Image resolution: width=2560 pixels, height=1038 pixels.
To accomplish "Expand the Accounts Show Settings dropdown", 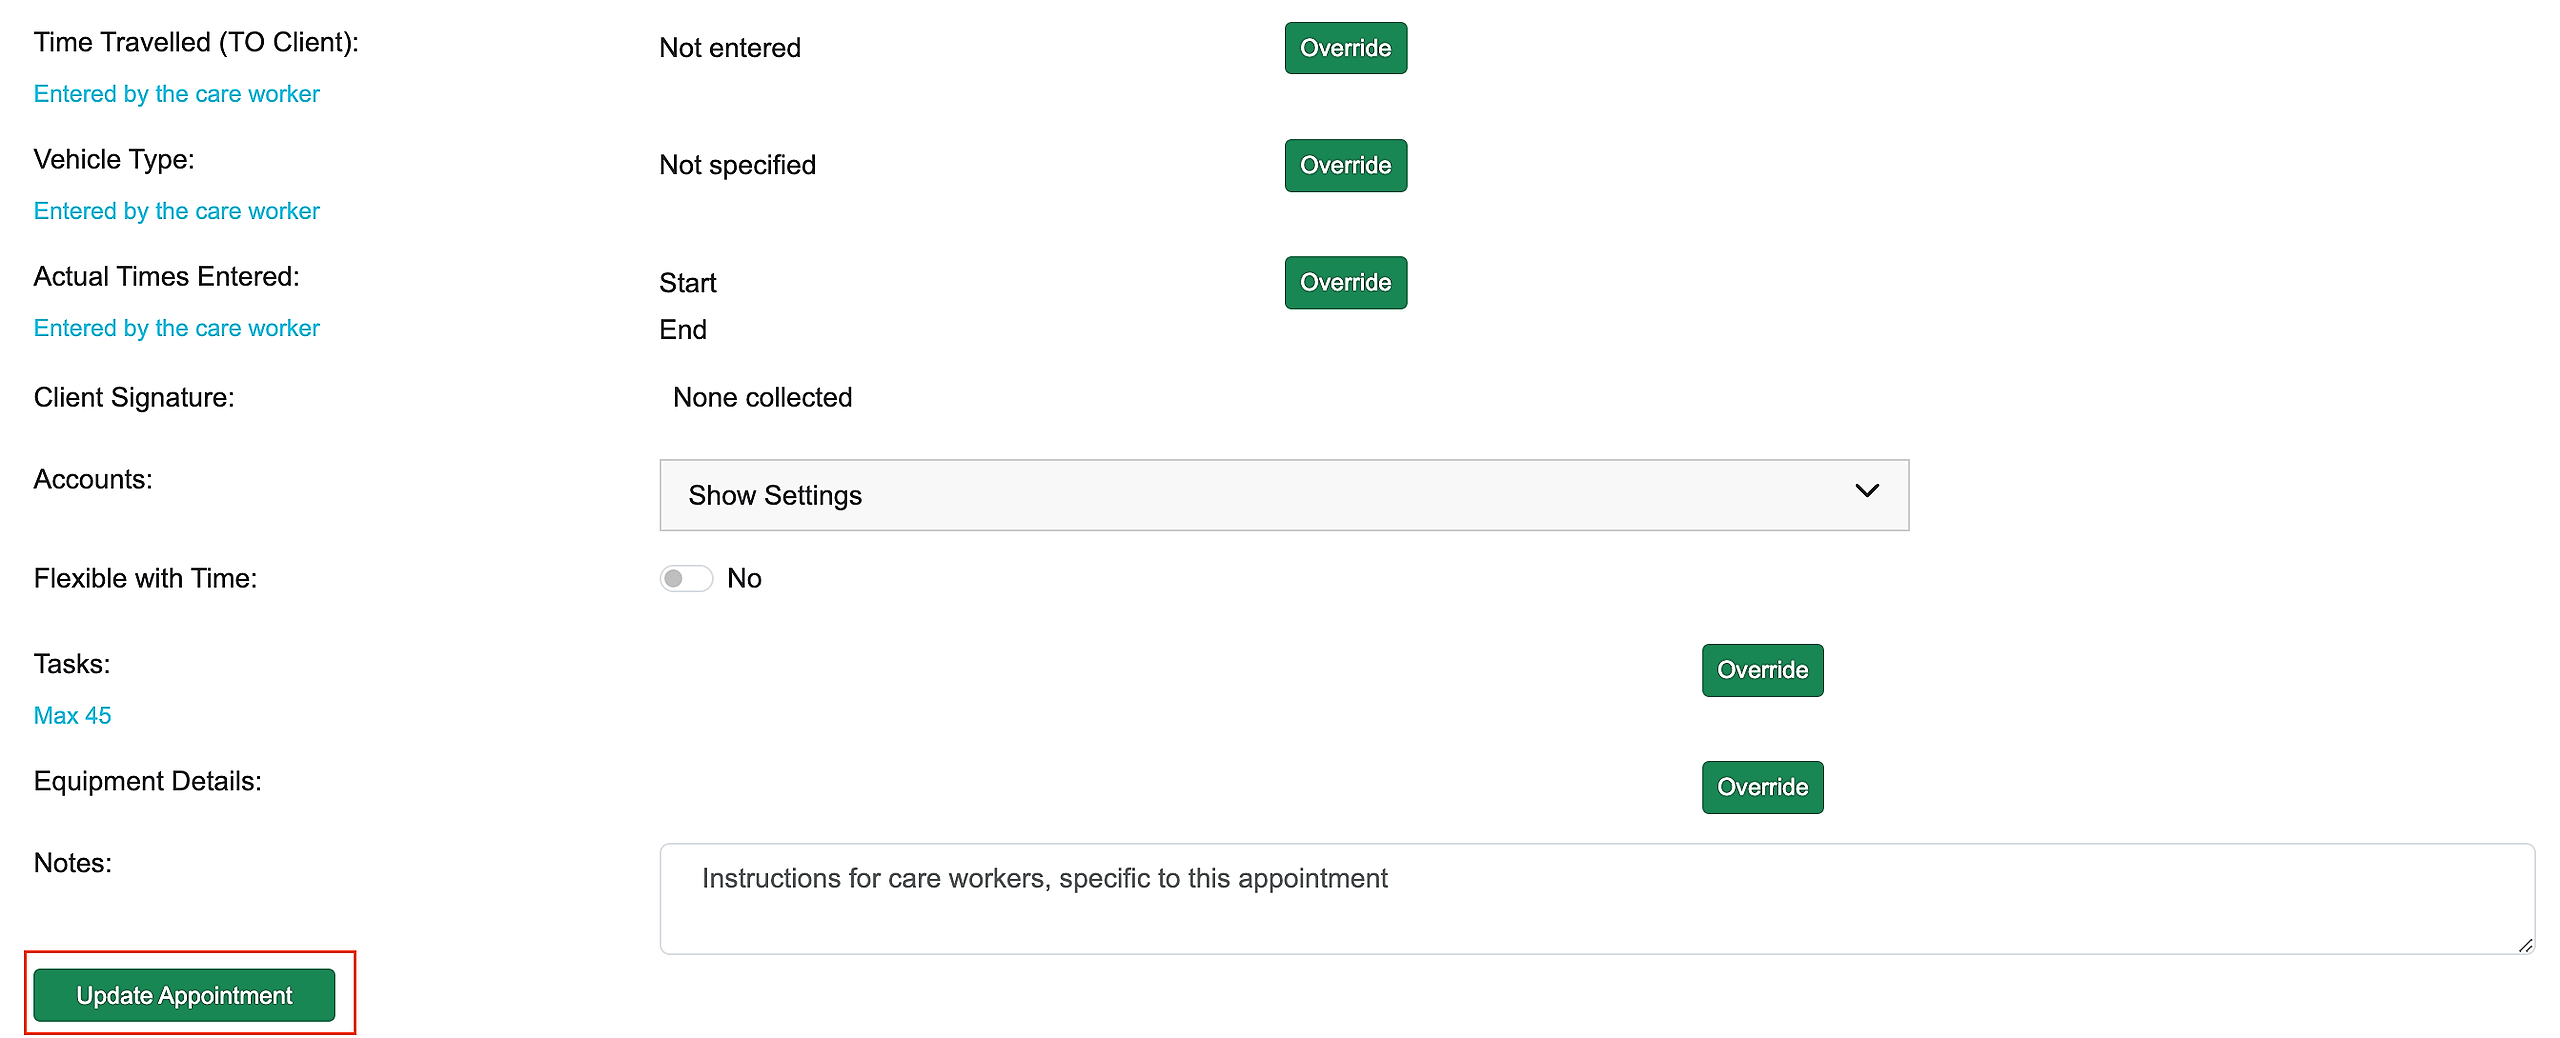I will 1283,495.
